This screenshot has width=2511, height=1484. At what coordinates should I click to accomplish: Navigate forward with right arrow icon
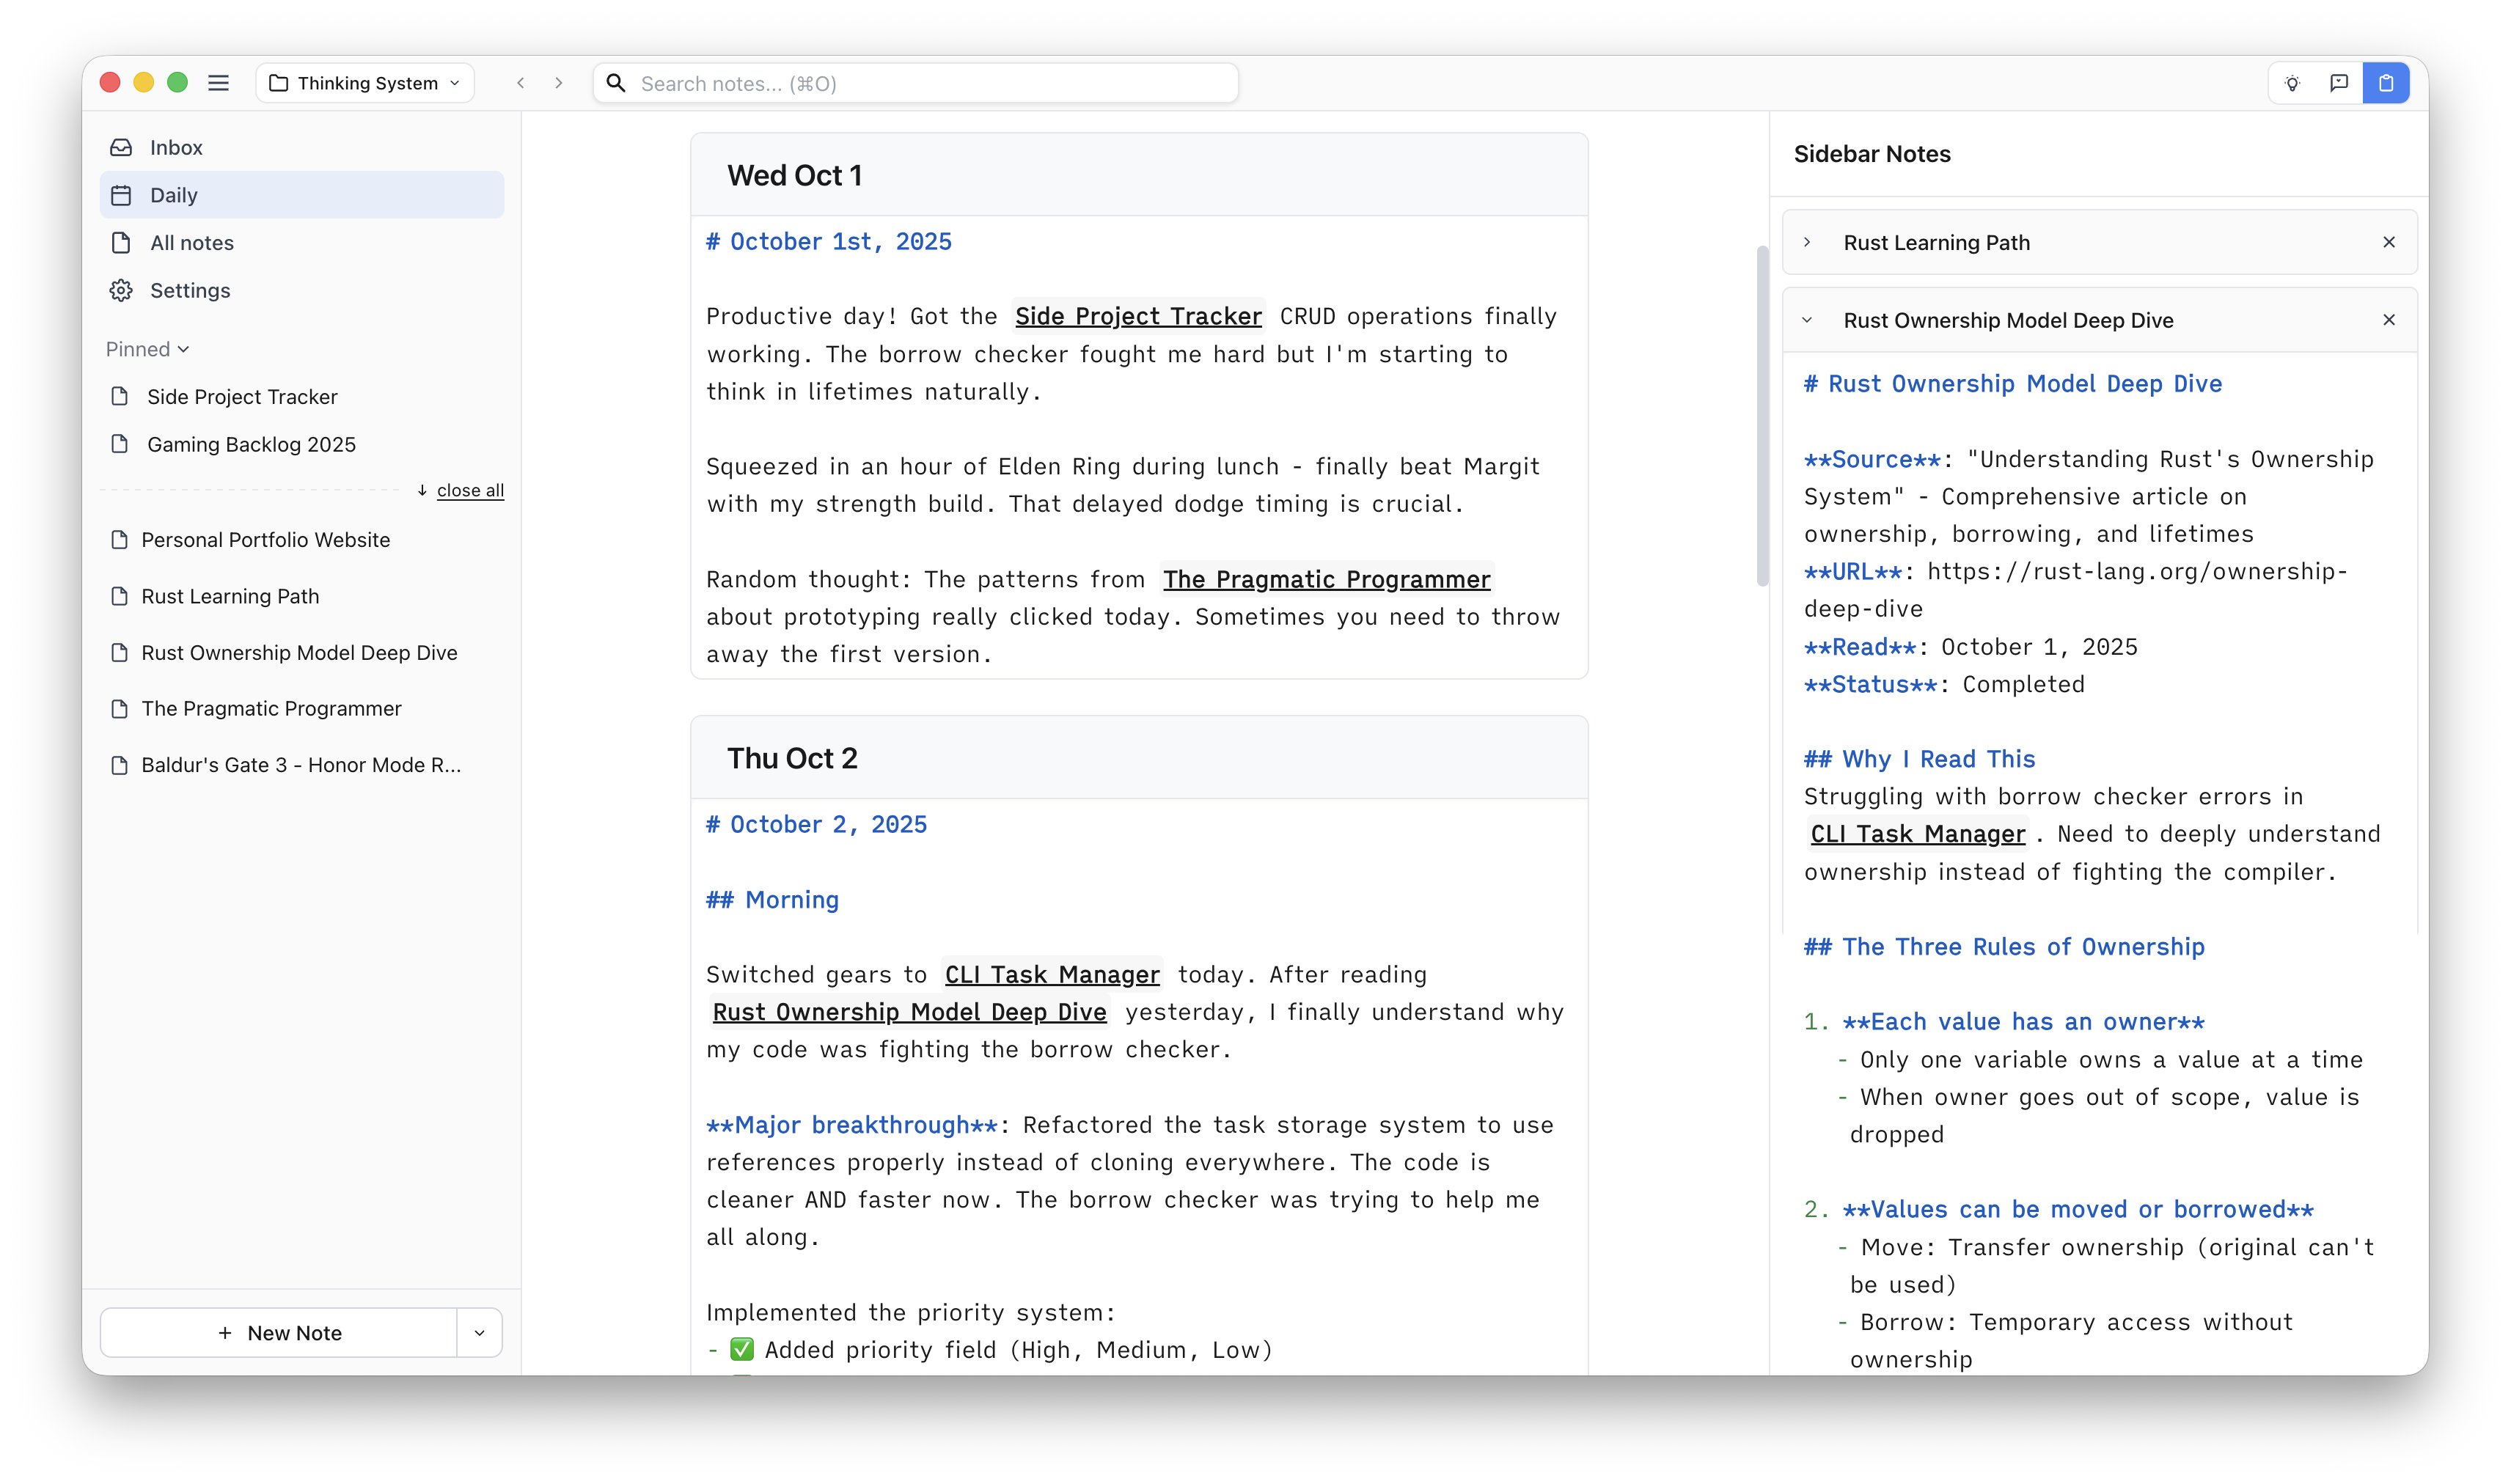point(559,83)
